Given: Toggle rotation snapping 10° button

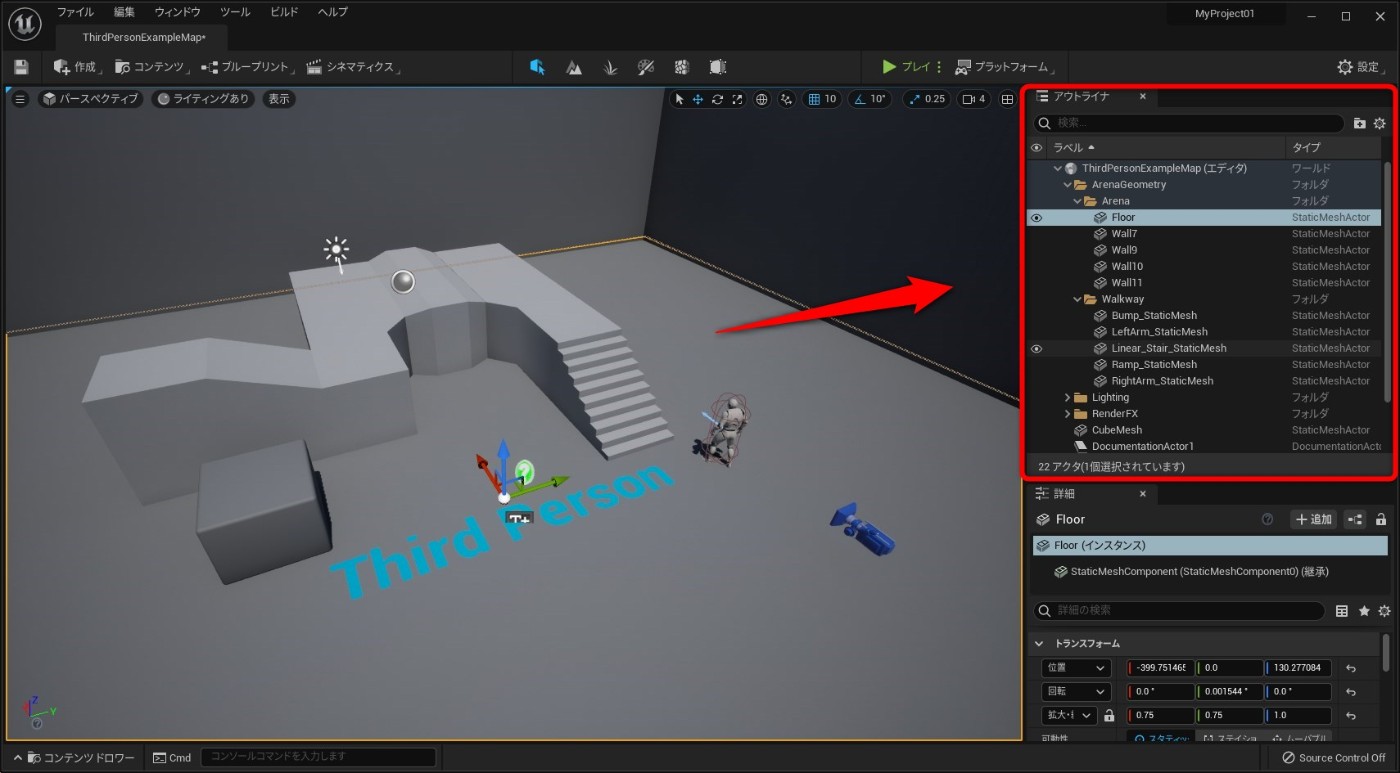Looking at the screenshot, I should [x=869, y=99].
